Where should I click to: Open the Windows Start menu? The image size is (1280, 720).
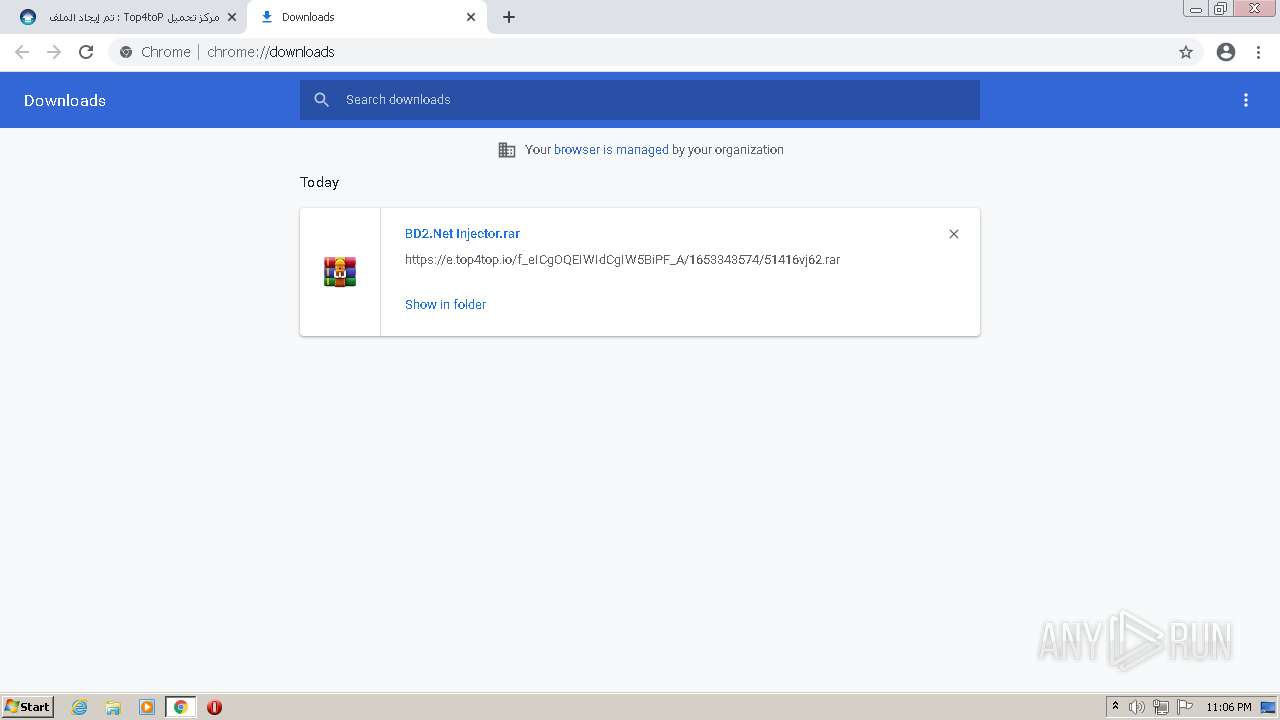coord(28,707)
